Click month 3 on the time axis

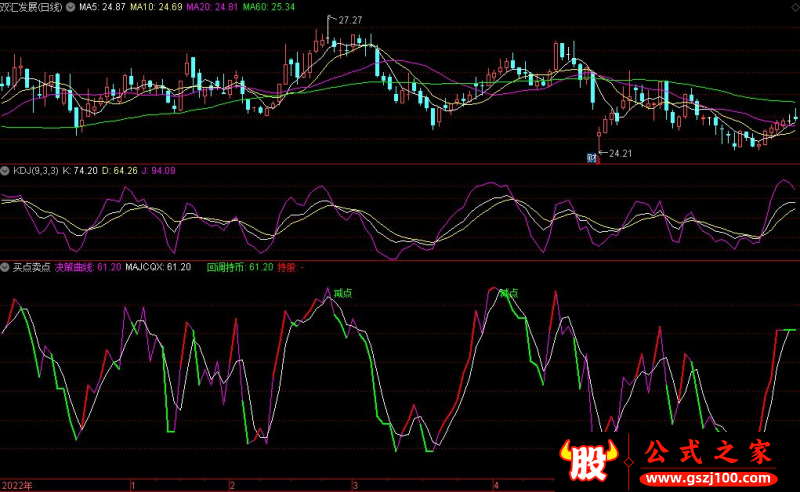click(x=355, y=485)
